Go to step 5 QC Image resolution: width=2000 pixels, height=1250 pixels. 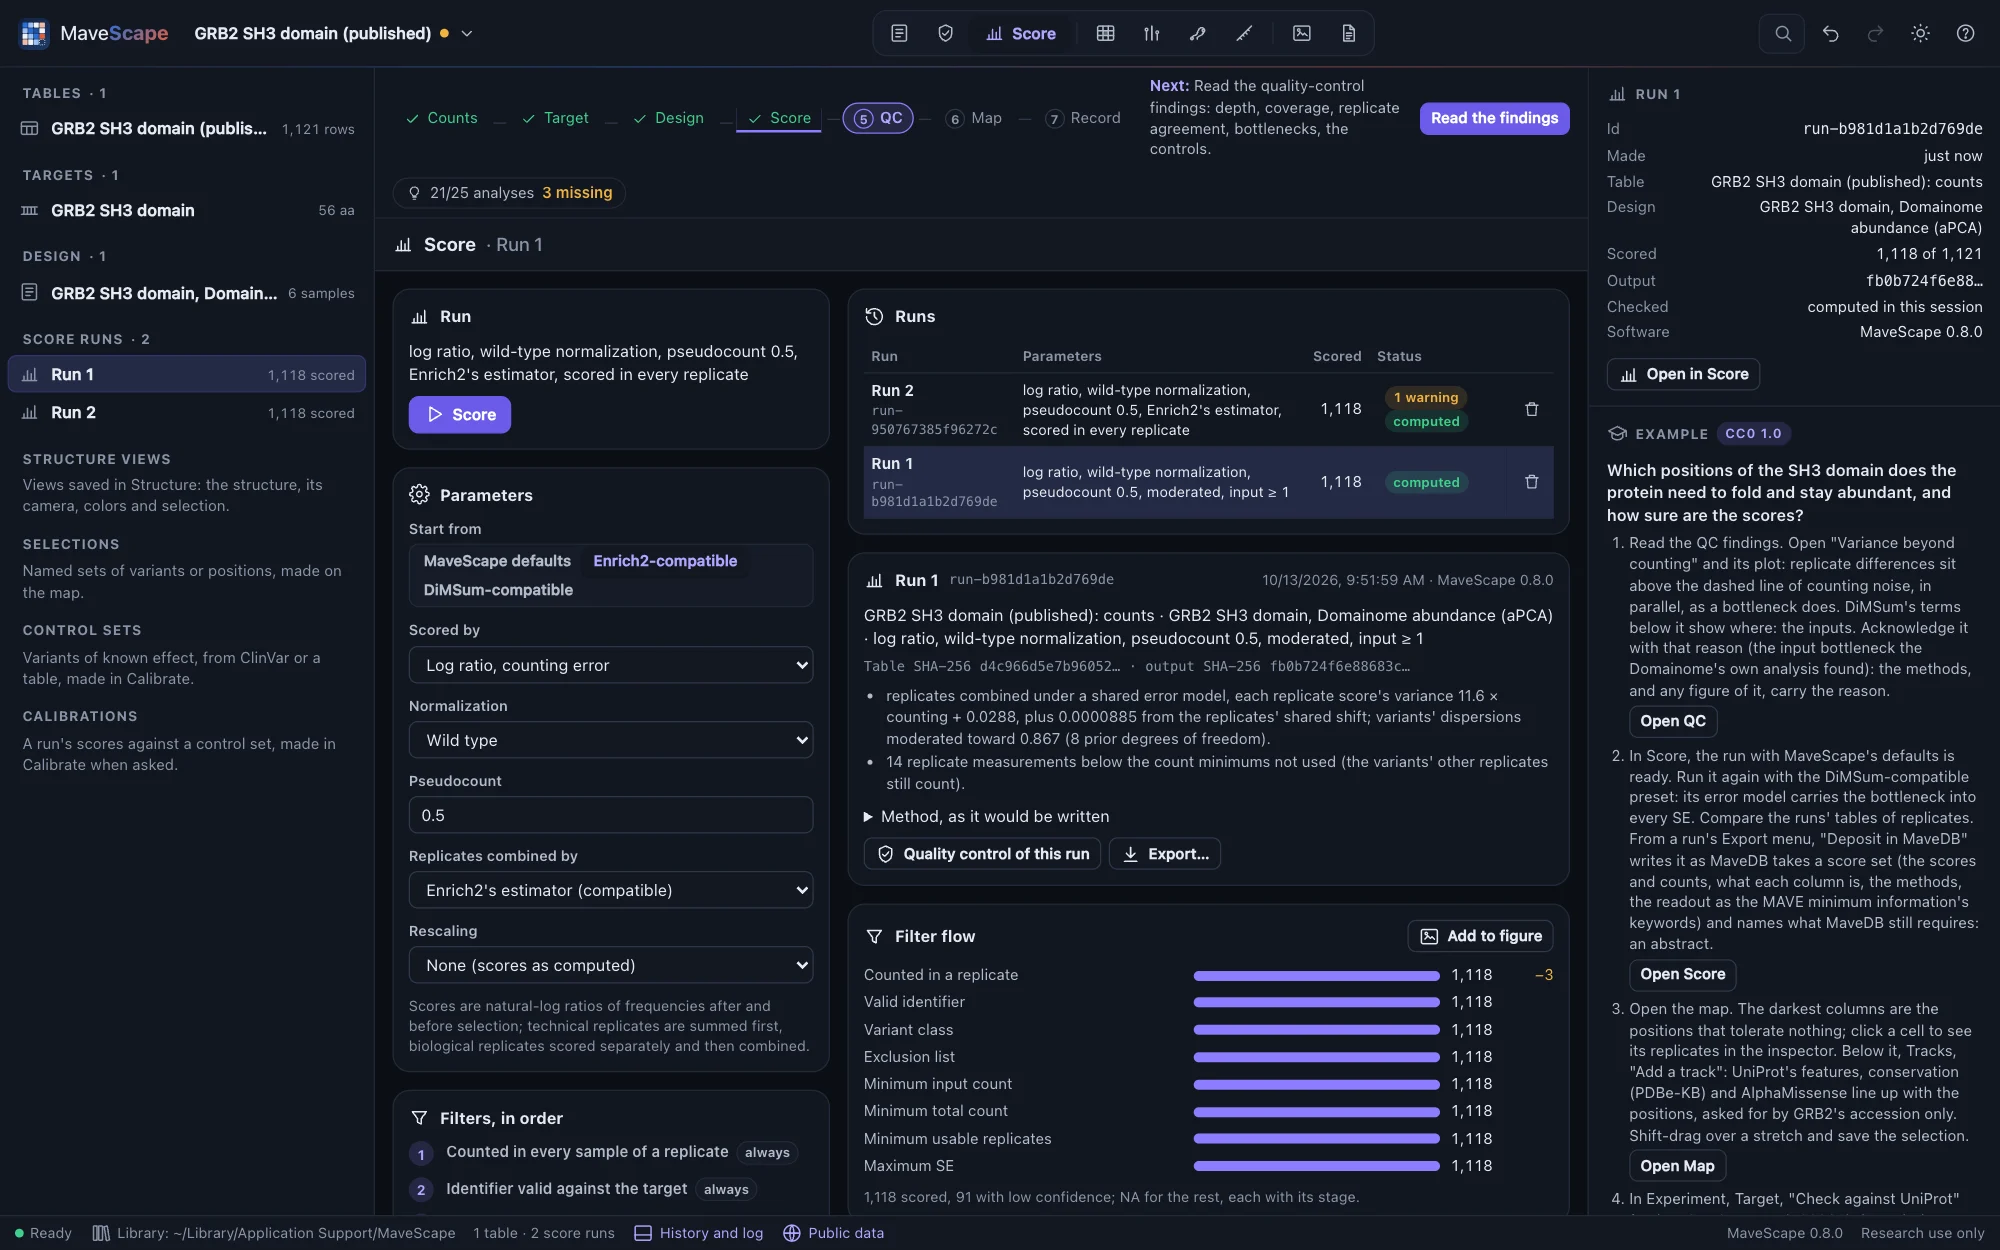[x=878, y=118]
